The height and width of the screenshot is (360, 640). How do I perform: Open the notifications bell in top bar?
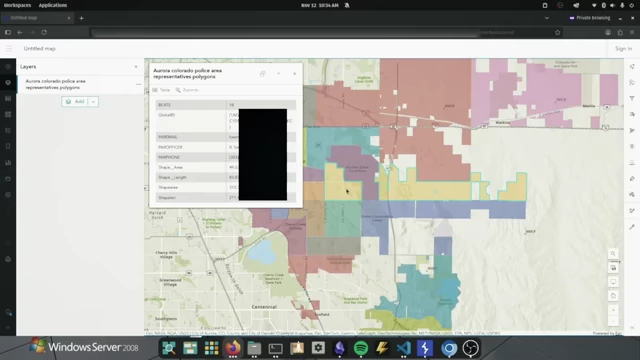pos(347,5)
